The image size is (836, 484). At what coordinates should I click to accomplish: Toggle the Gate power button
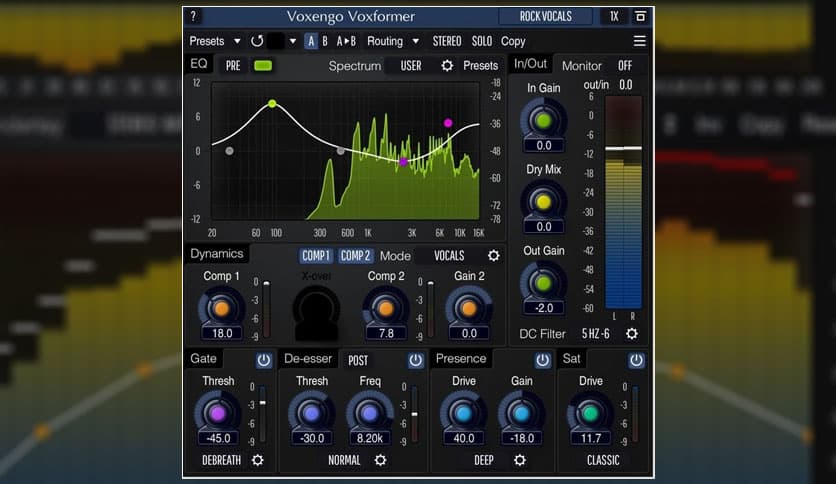point(264,360)
